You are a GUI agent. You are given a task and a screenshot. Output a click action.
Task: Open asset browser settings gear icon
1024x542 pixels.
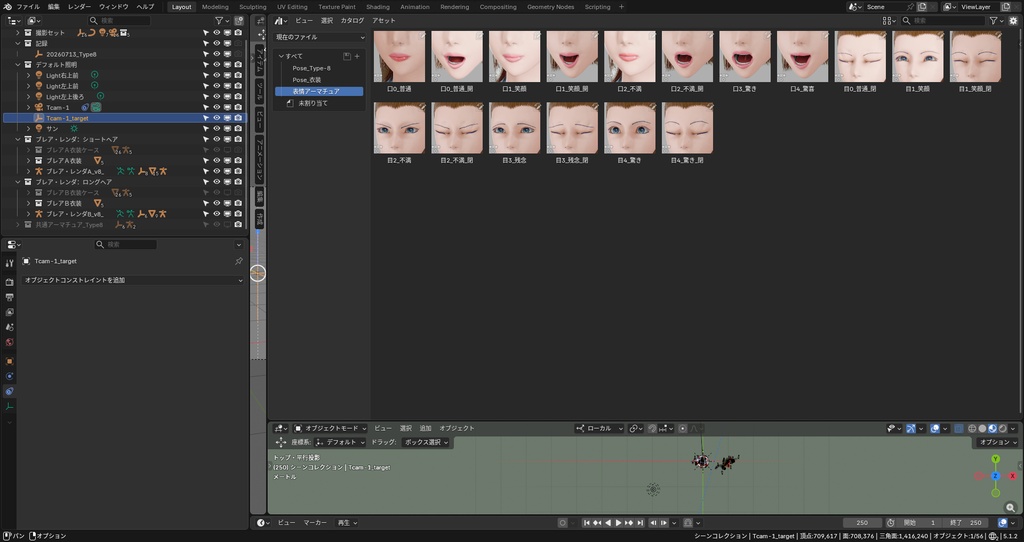(x=1014, y=21)
